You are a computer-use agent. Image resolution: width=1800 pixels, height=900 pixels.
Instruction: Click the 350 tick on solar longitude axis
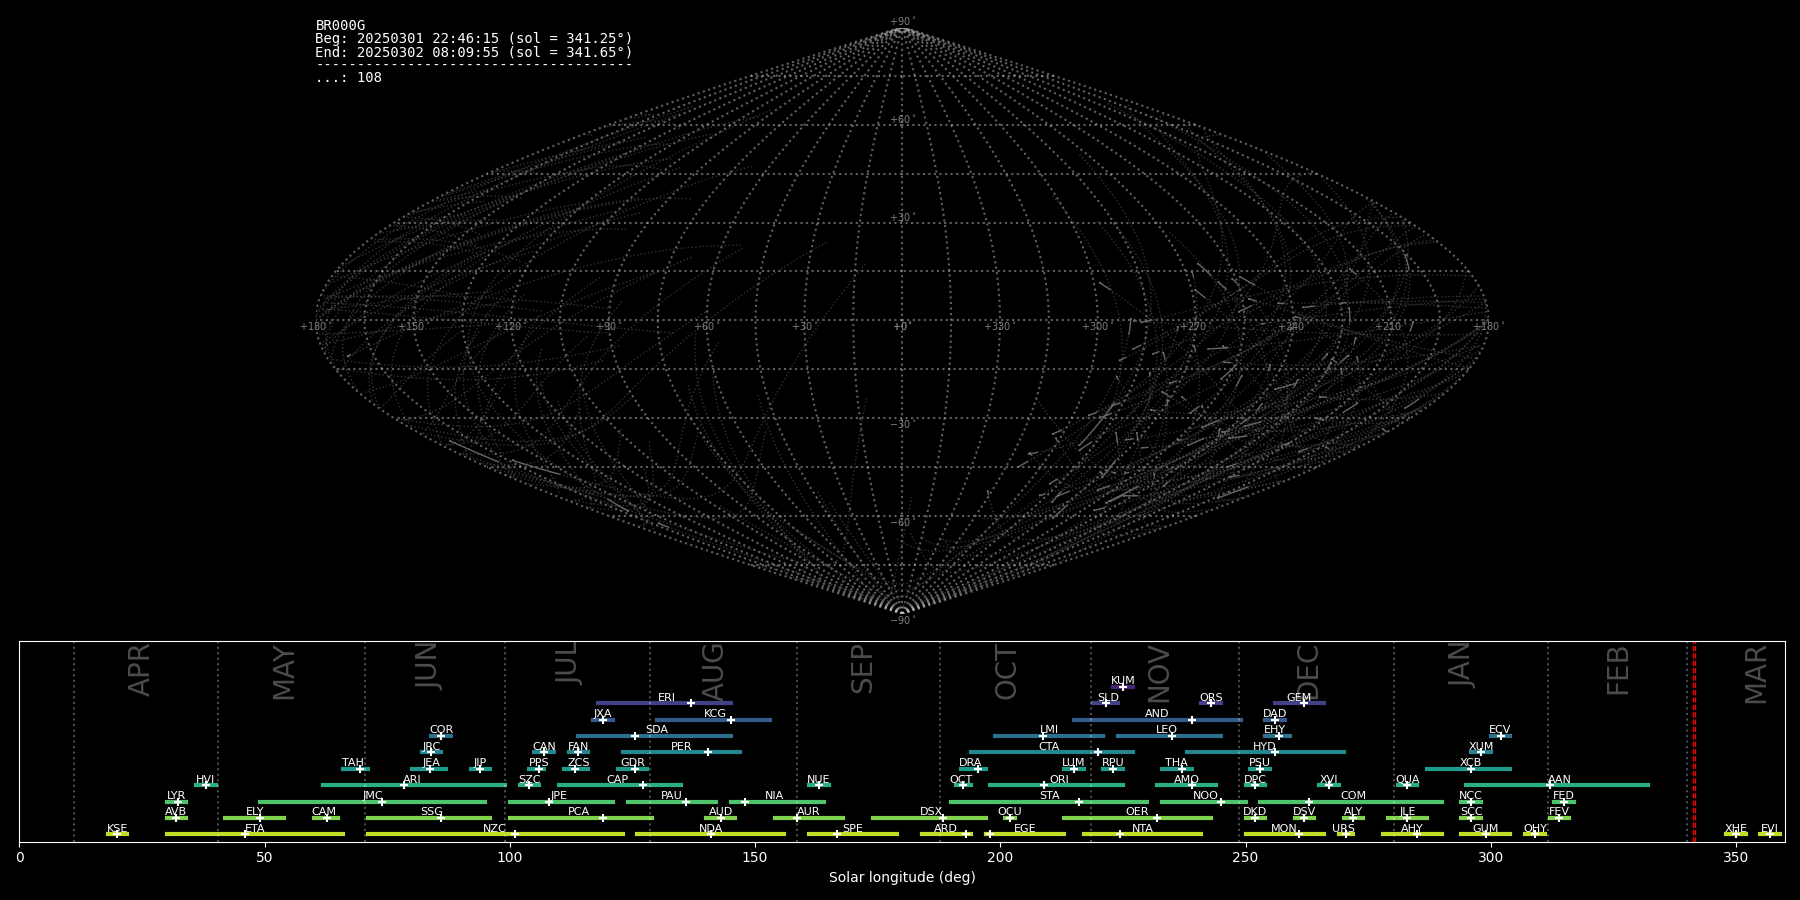[x=1736, y=857]
